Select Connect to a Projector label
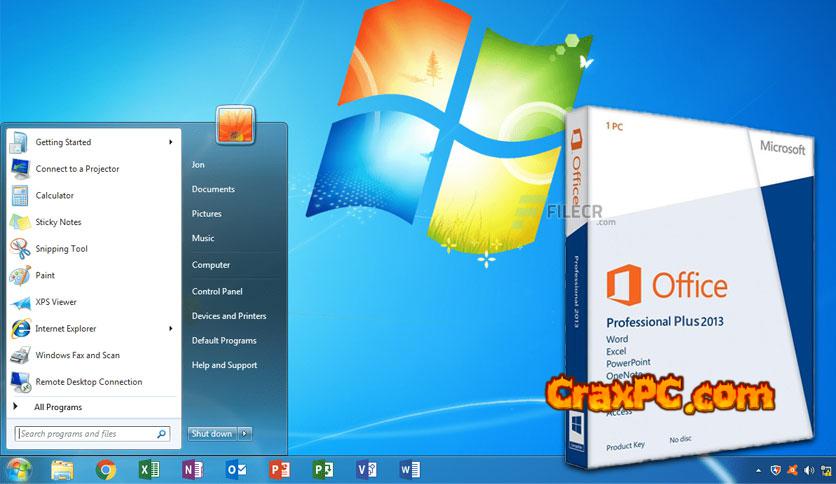The width and height of the screenshot is (836, 484). pos(77,169)
